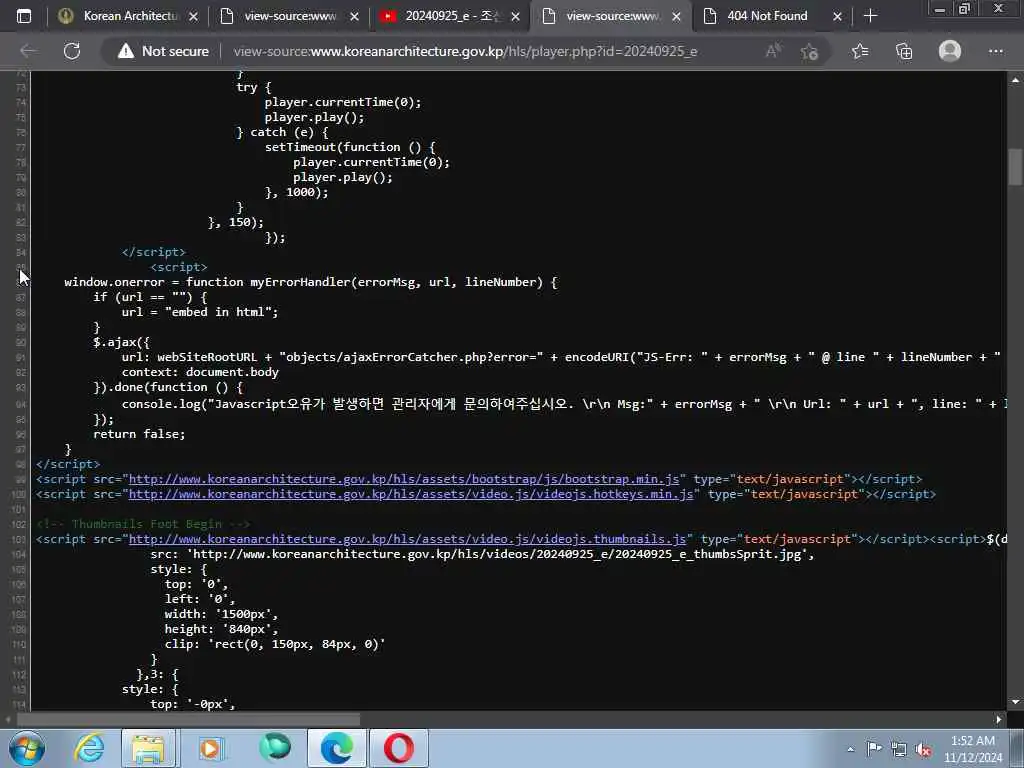The height and width of the screenshot is (768, 1024).
Task: Open the videojs.thumbnails.js script link
Action: (408, 539)
